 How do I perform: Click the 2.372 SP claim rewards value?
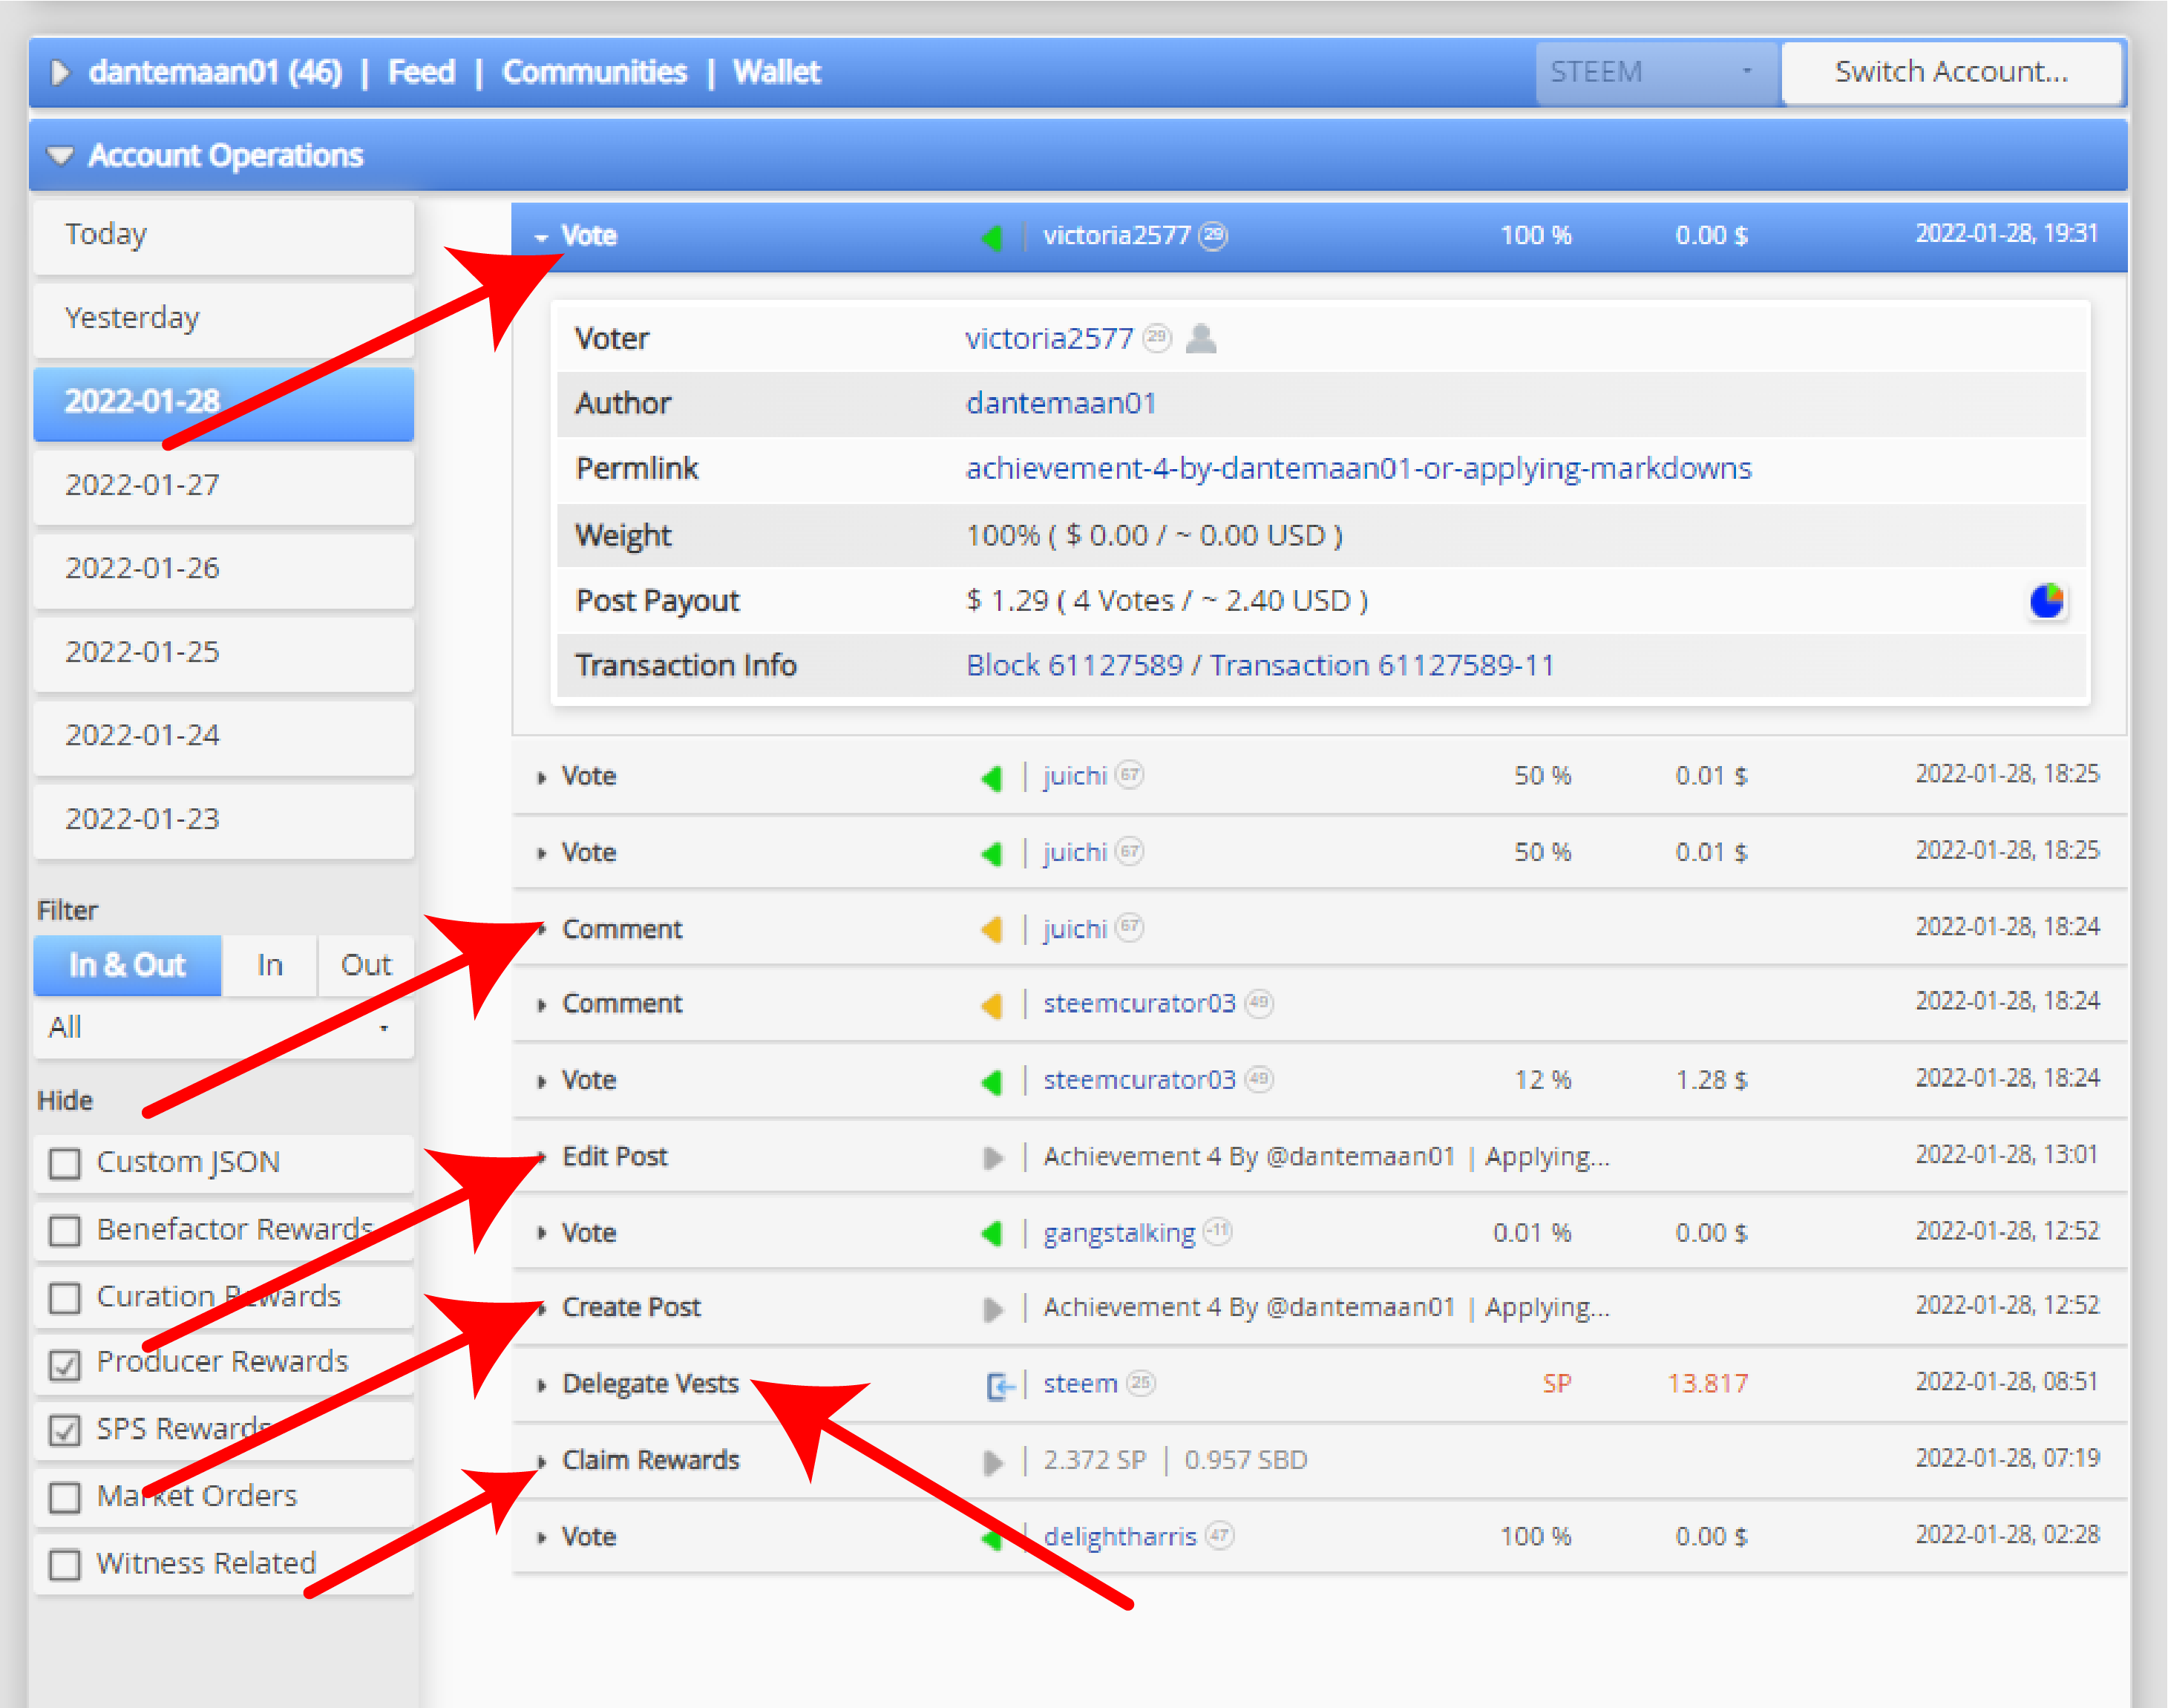[1095, 1461]
